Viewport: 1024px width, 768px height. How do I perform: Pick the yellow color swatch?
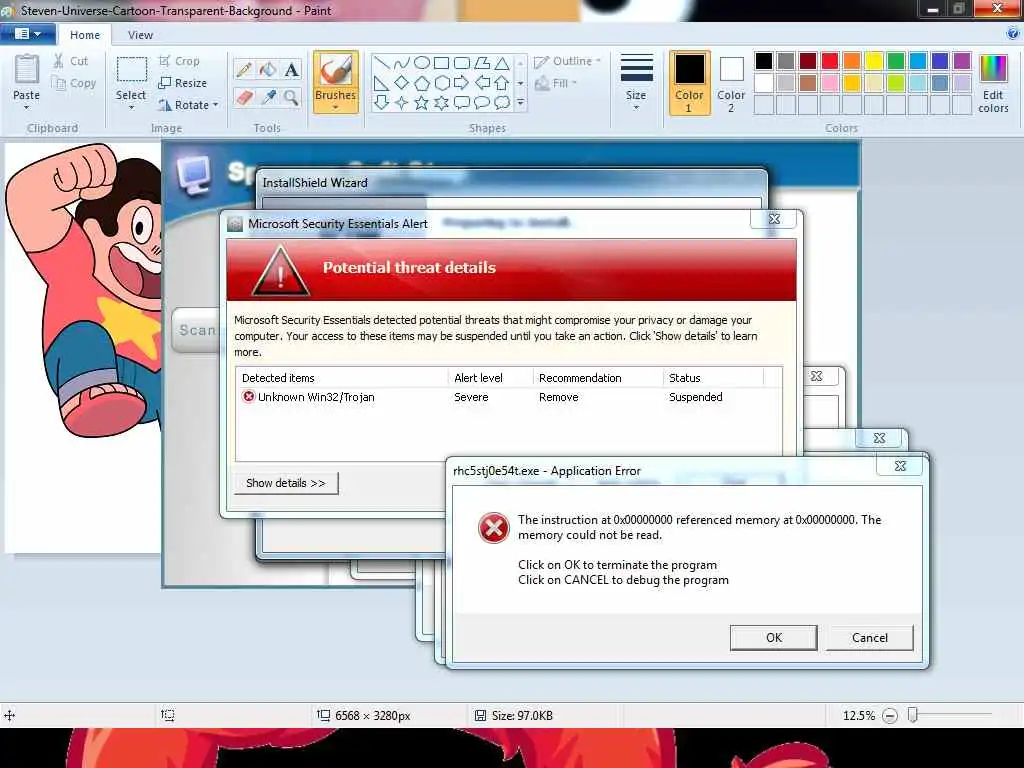[874, 61]
